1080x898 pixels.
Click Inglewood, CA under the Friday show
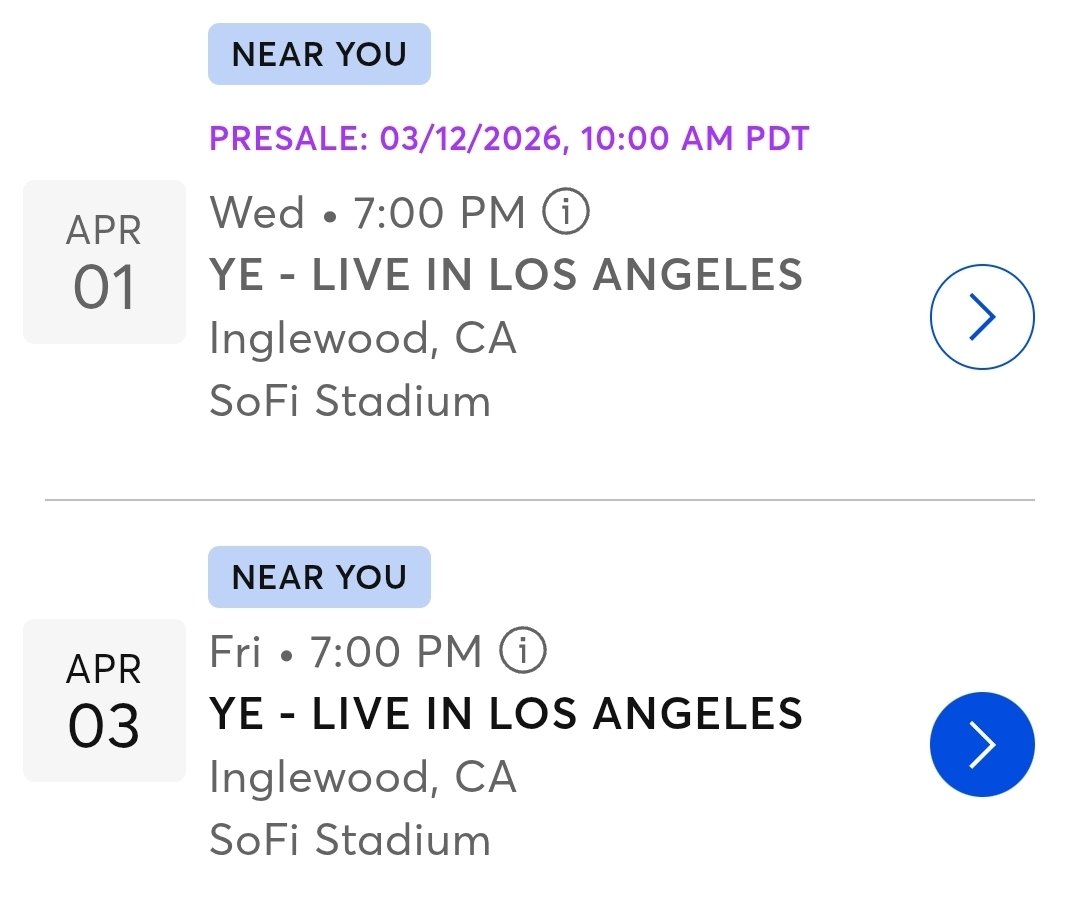362,777
